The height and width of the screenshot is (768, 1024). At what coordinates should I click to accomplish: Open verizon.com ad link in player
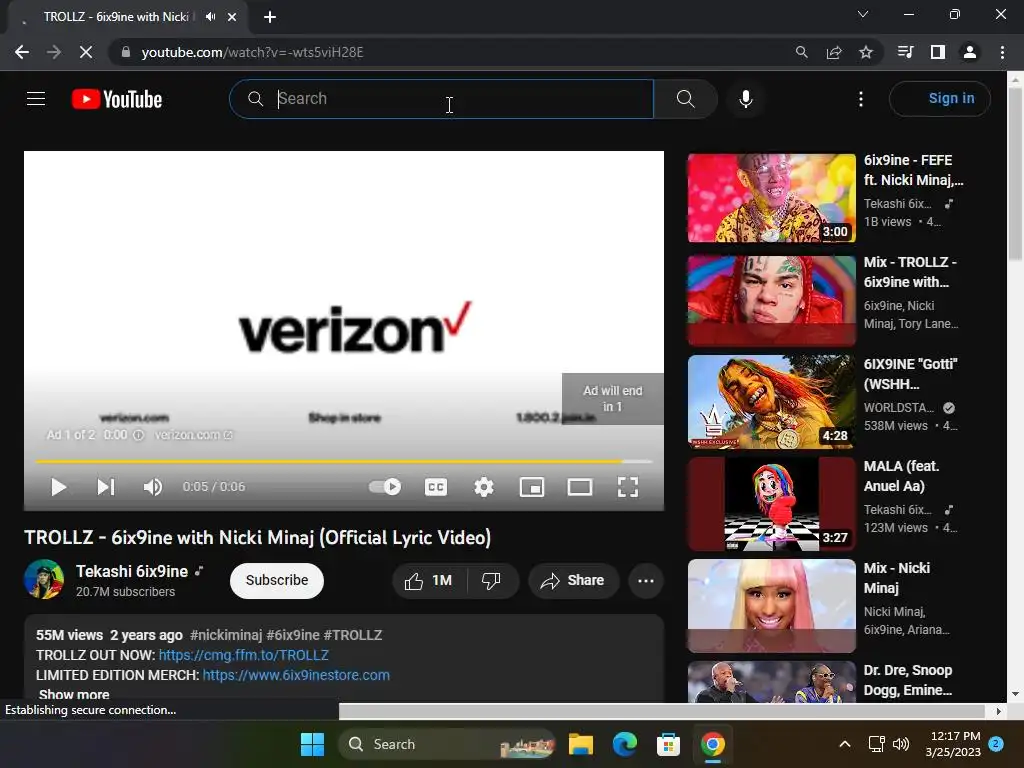193,435
